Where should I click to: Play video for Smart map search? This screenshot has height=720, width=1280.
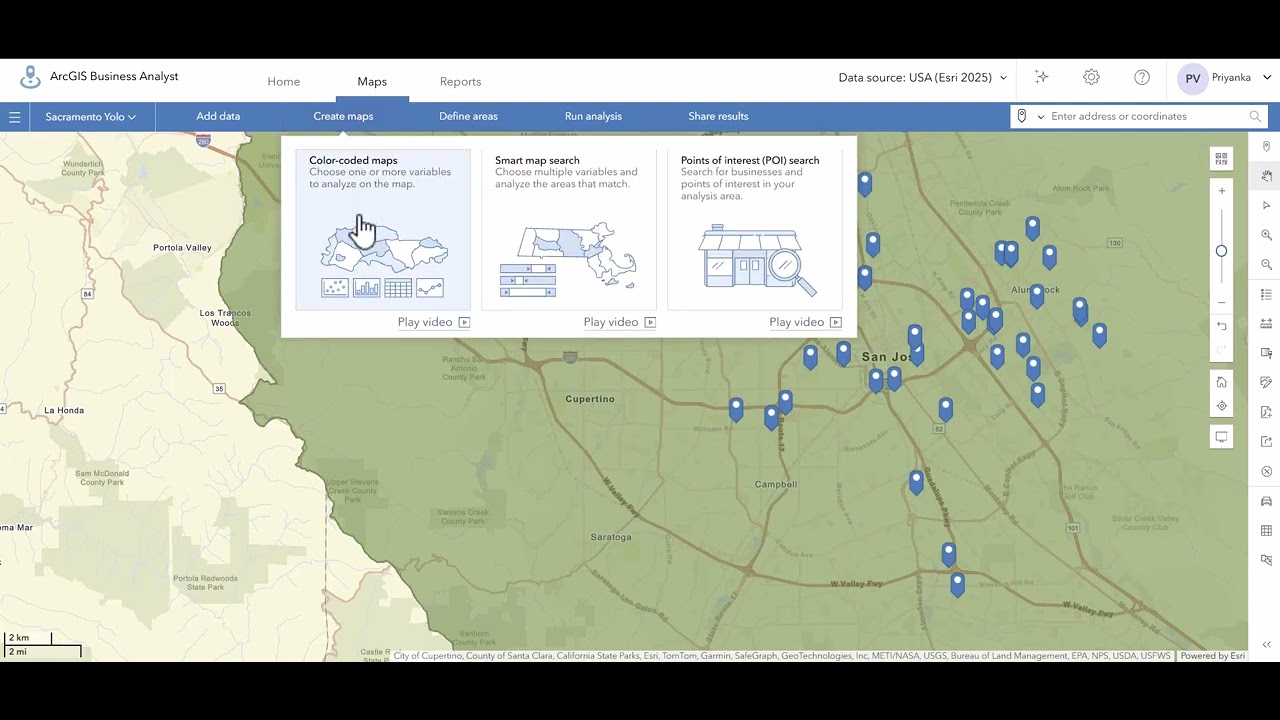pos(620,322)
